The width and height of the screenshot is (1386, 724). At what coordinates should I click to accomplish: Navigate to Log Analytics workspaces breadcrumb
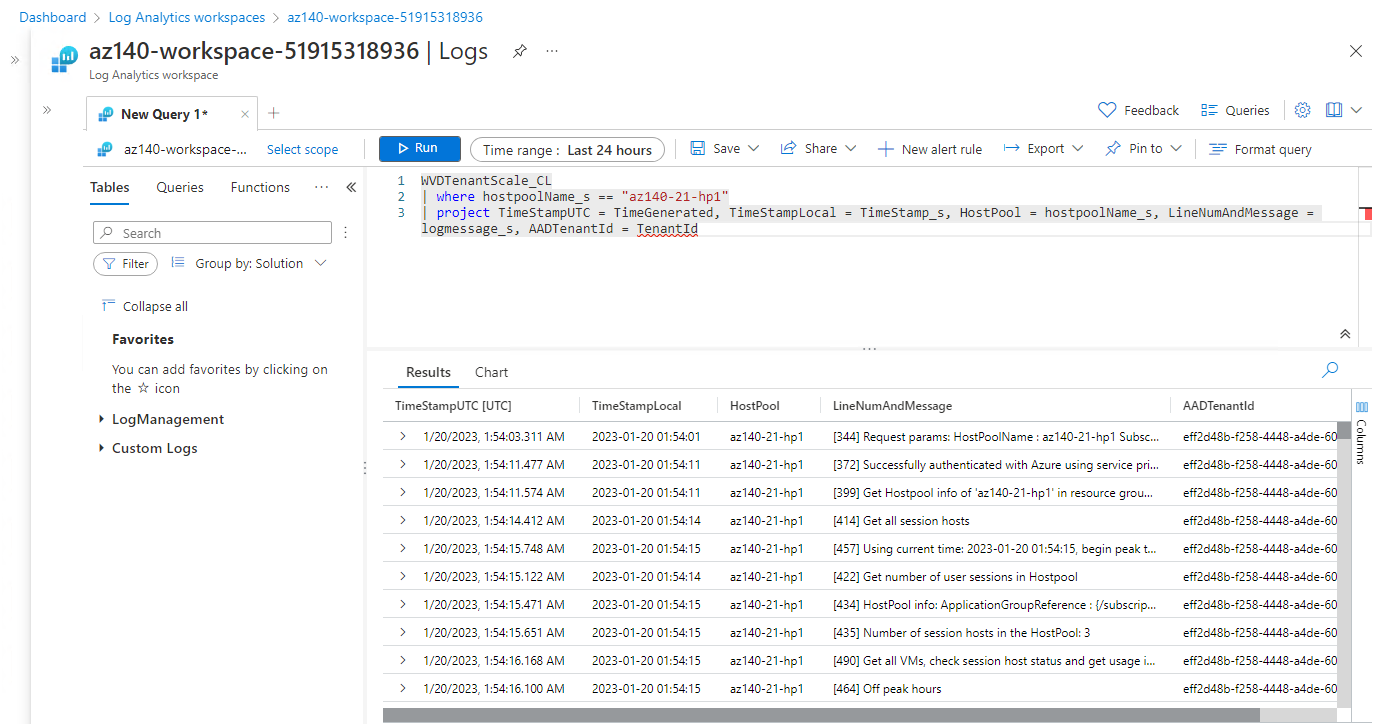tap(186, 17)
